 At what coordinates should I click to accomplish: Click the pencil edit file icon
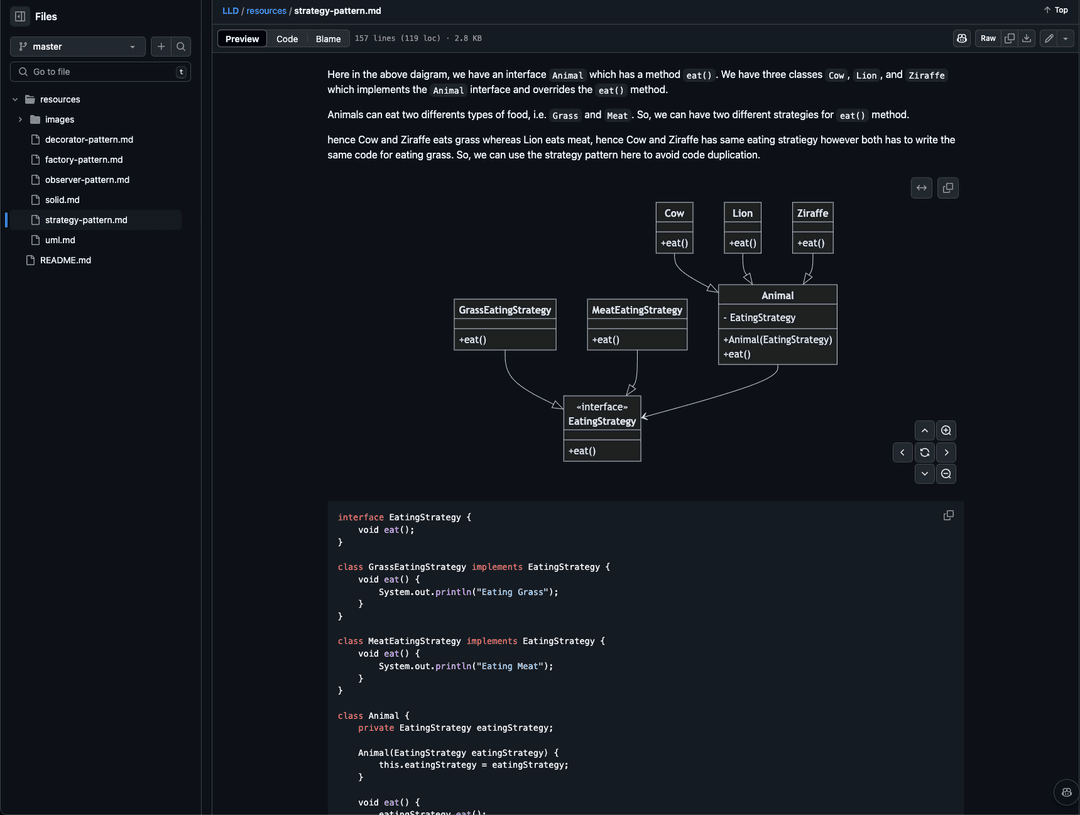(x=1048, y=38)
